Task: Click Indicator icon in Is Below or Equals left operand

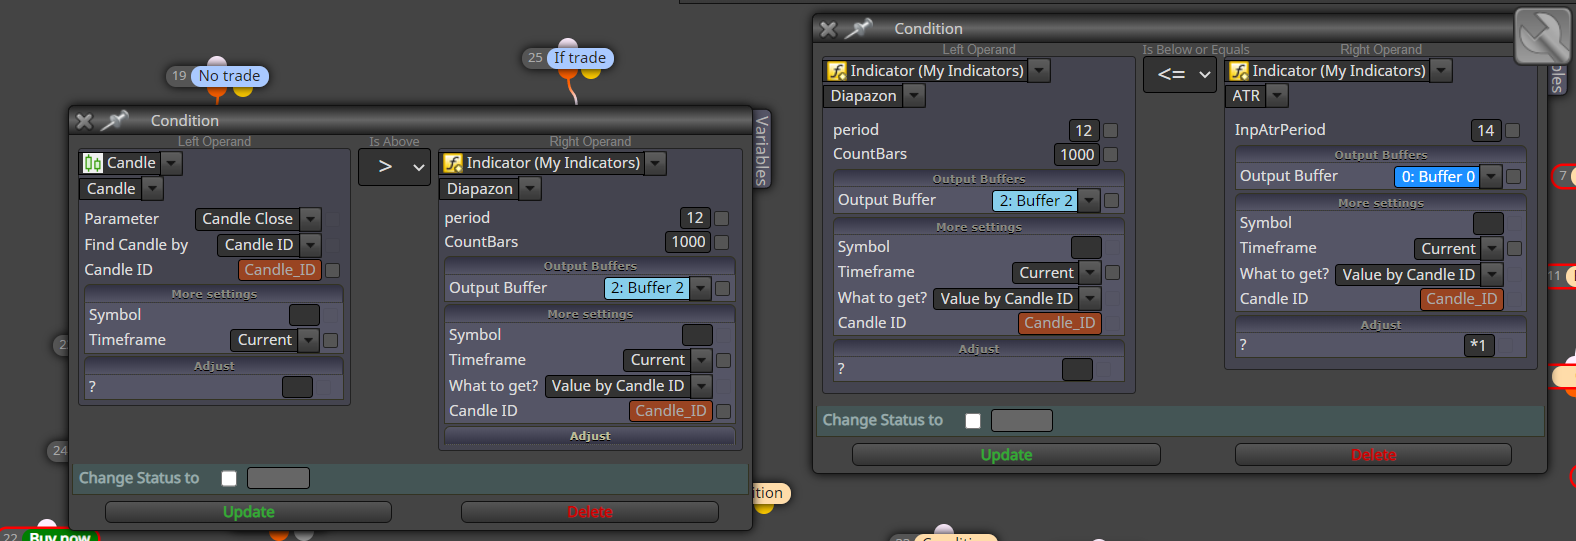Action: [x=837, y=71]
